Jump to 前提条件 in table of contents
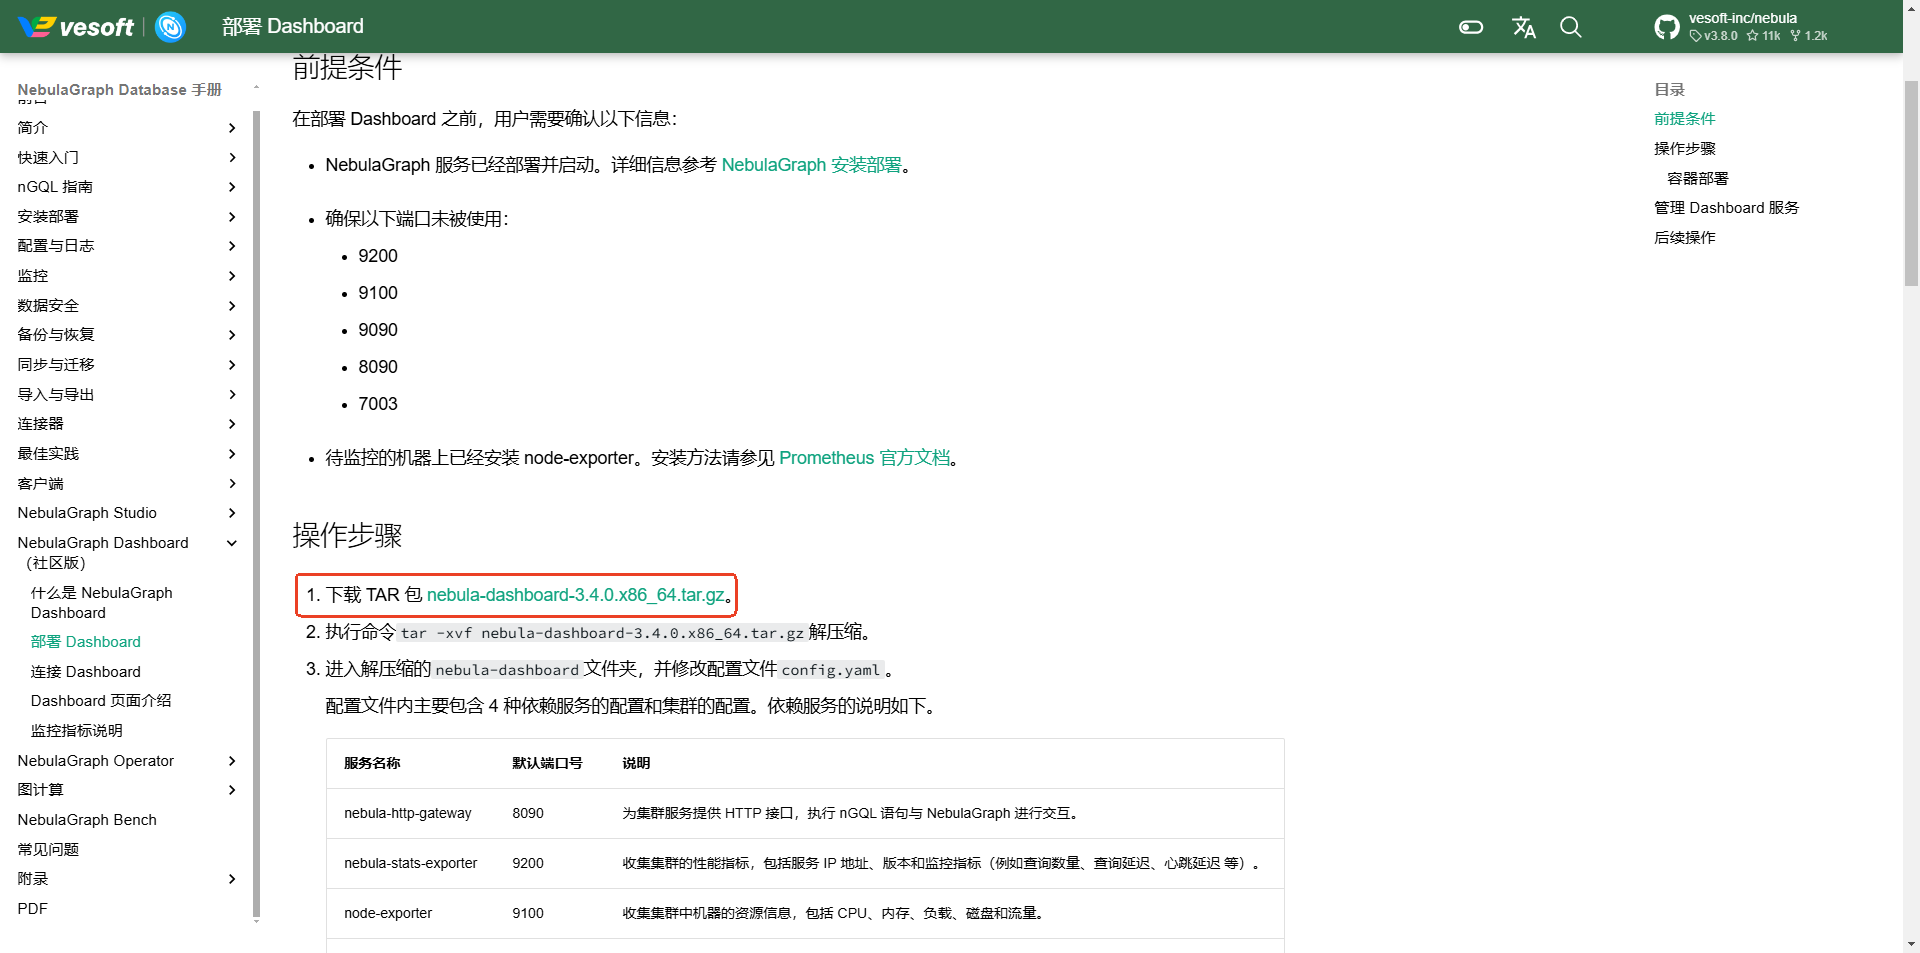 pyautogui.click(x=1684, y=119)
